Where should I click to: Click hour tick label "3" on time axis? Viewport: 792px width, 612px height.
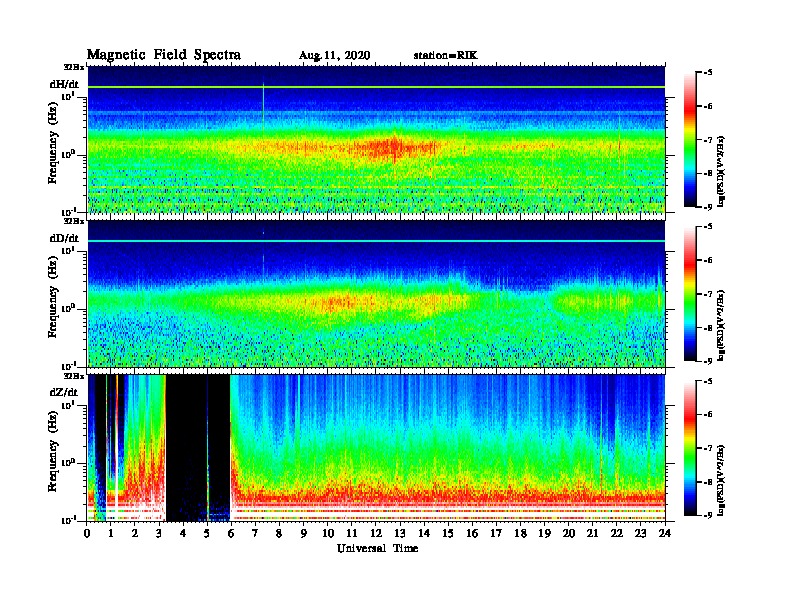click(159, 534)
